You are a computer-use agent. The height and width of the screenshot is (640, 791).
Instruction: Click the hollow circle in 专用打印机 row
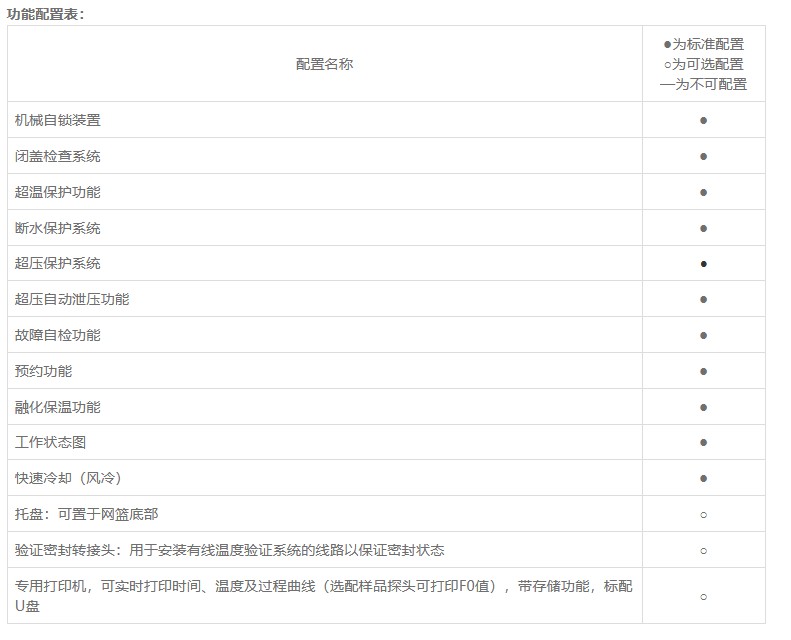coord(703,596)
